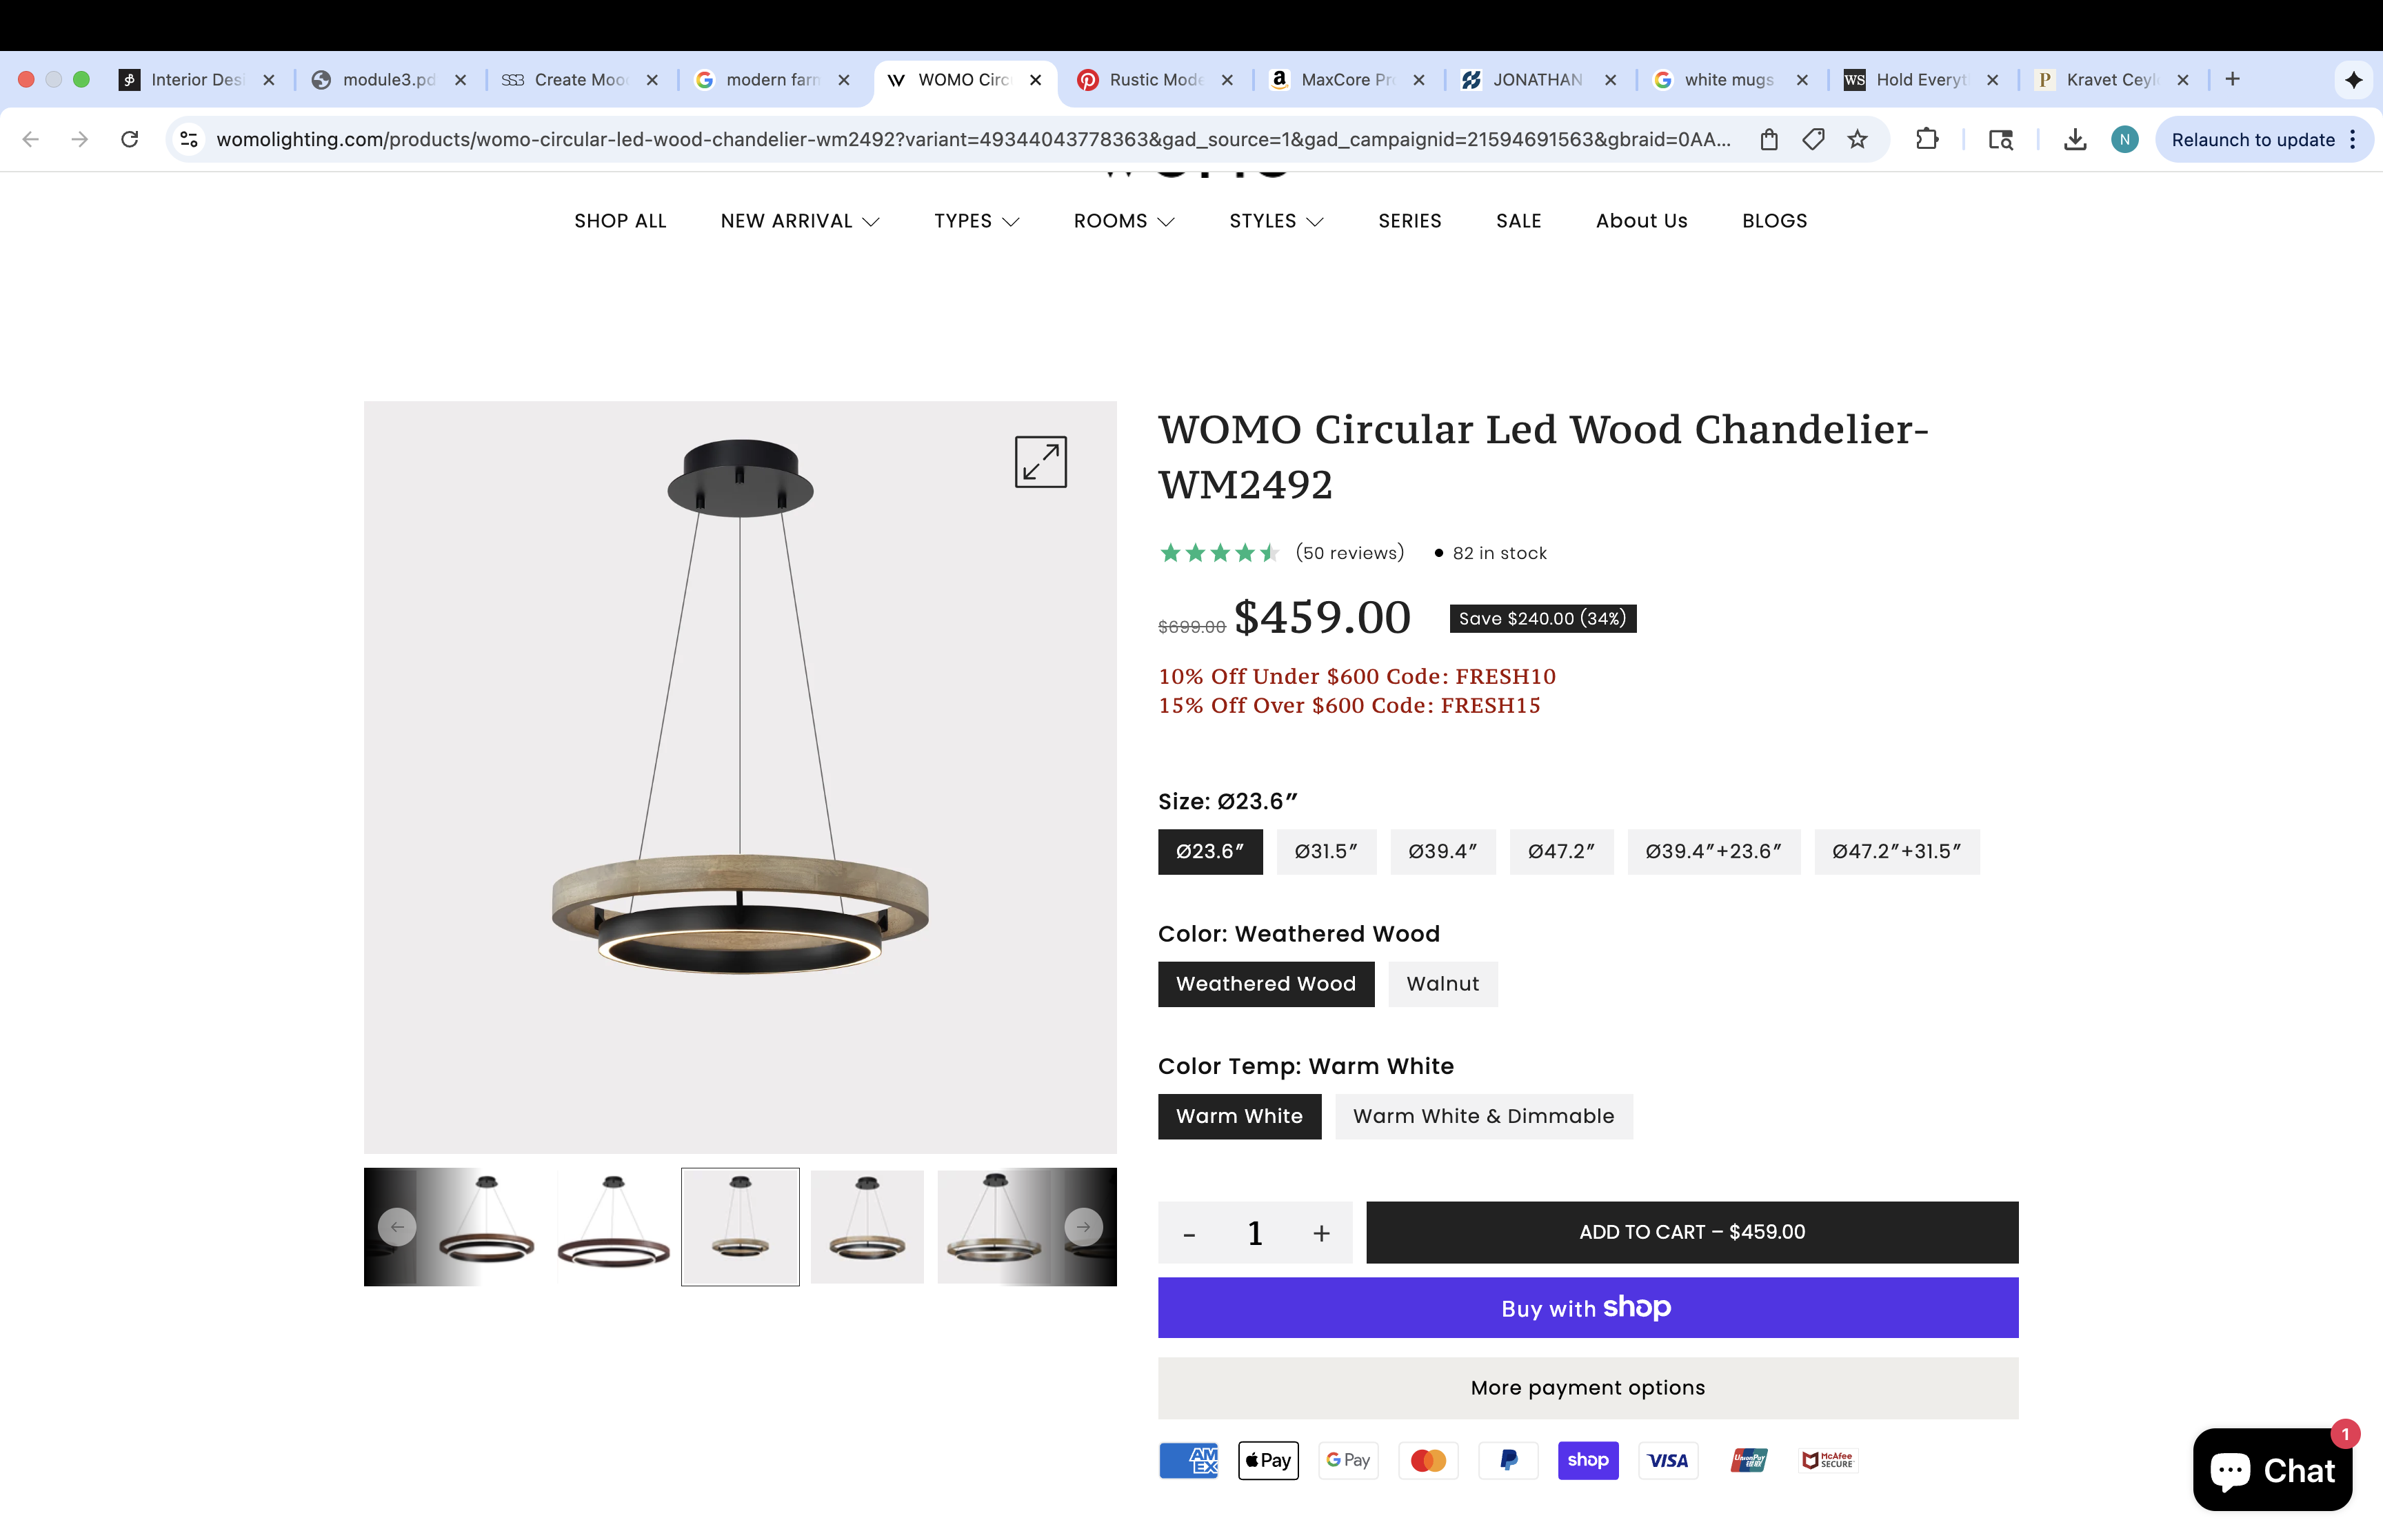Image resolution: width=2383 pixels, height=1540 pixels.
Task: Expand the ROOMS dropdown menu
Action: pos(1123,221)
